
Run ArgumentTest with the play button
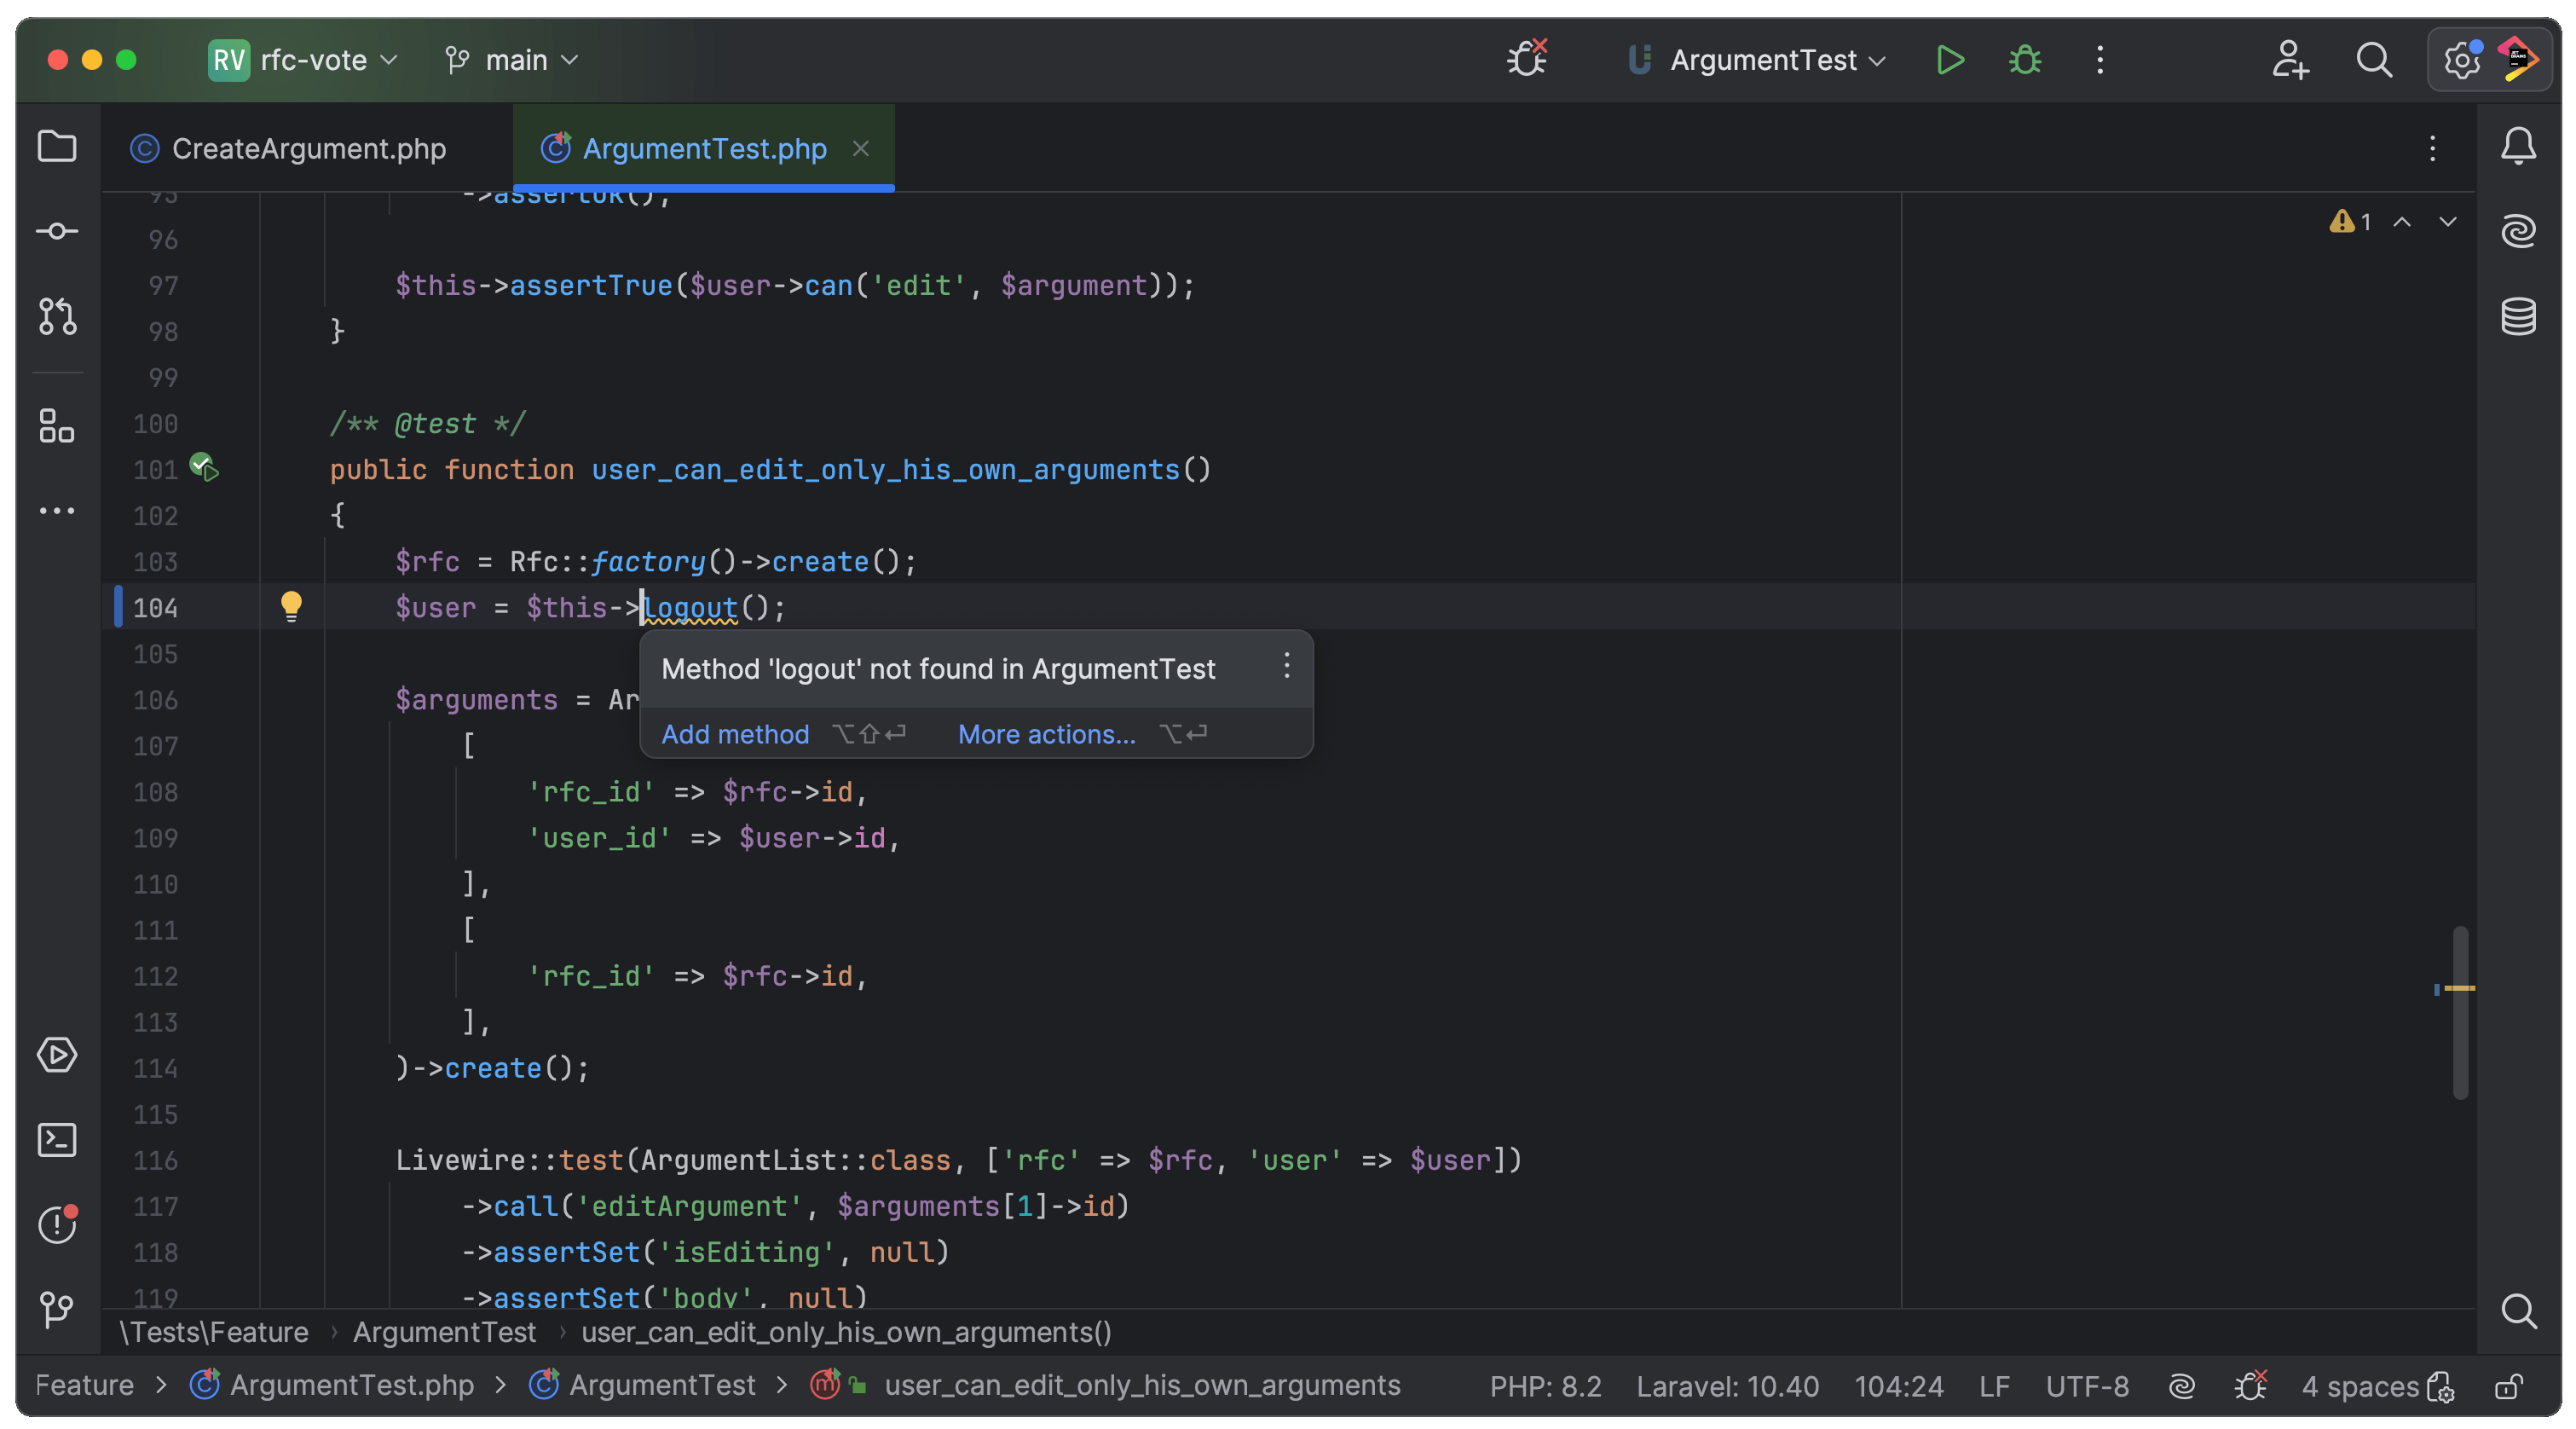tap(1949, 60)
